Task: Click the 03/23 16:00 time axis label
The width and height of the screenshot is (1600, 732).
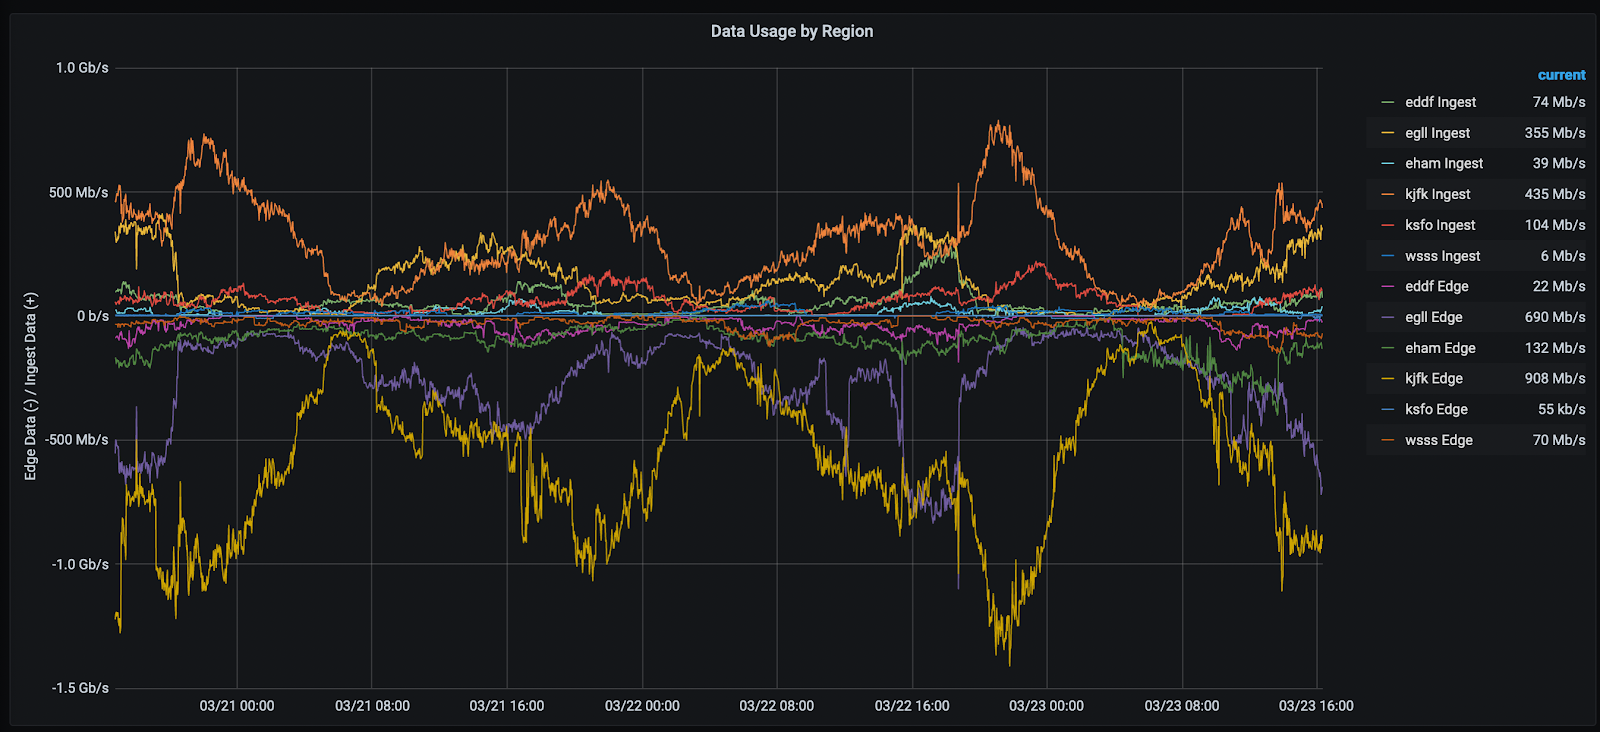Action: (x=1316, y=706)
